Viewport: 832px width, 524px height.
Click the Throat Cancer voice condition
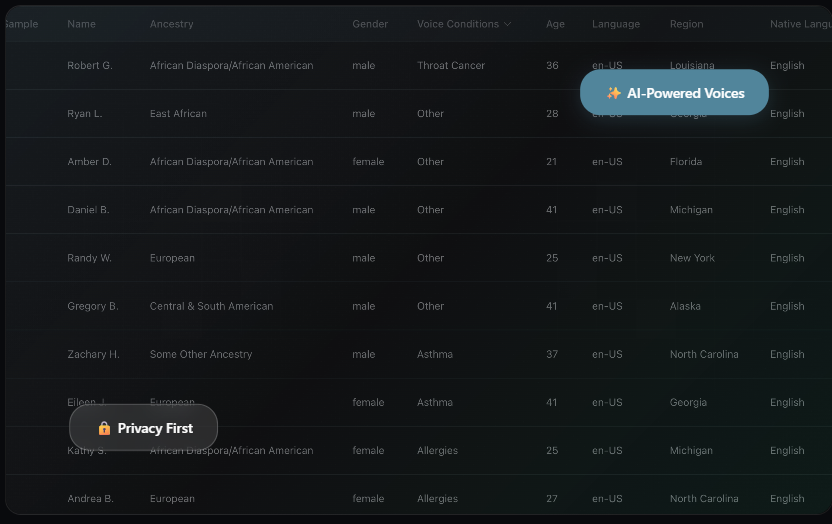[450, 65]
